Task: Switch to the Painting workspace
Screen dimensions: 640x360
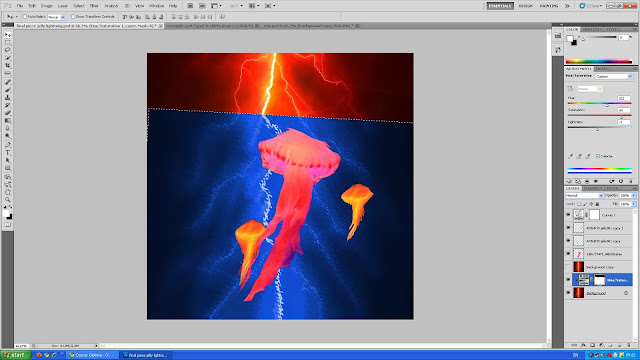Action: tap(549, 6)
